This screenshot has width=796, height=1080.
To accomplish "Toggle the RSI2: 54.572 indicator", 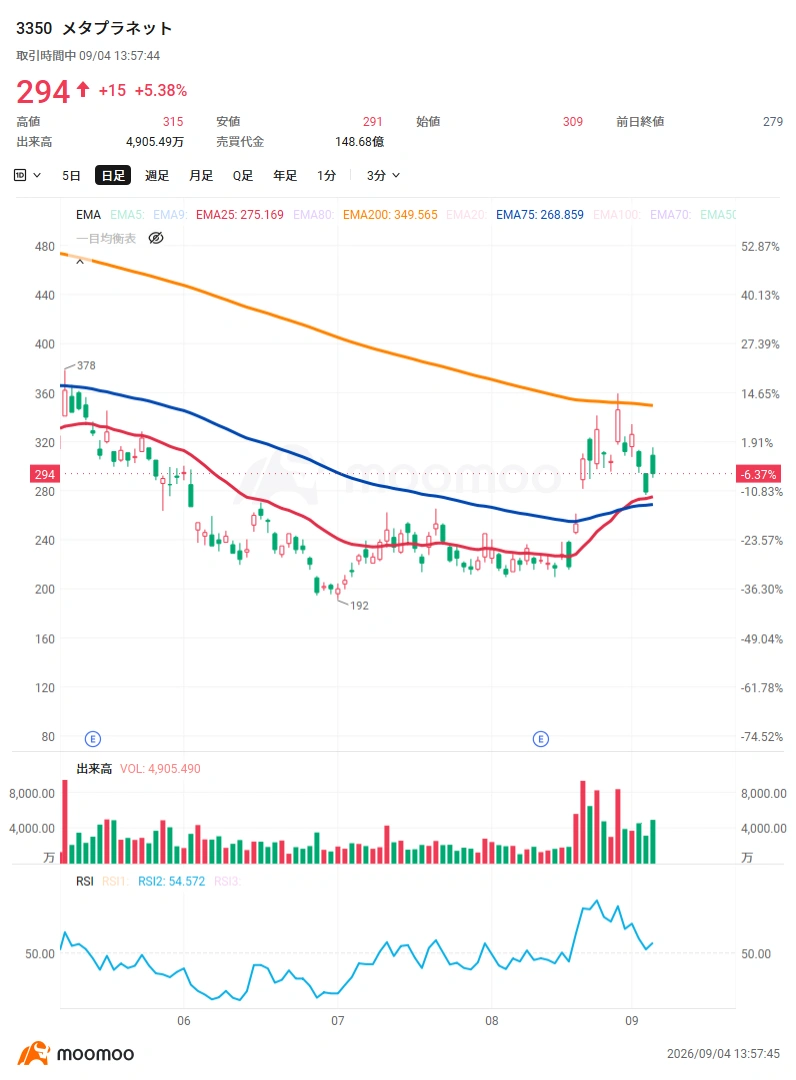I will (x=171, y=882).
